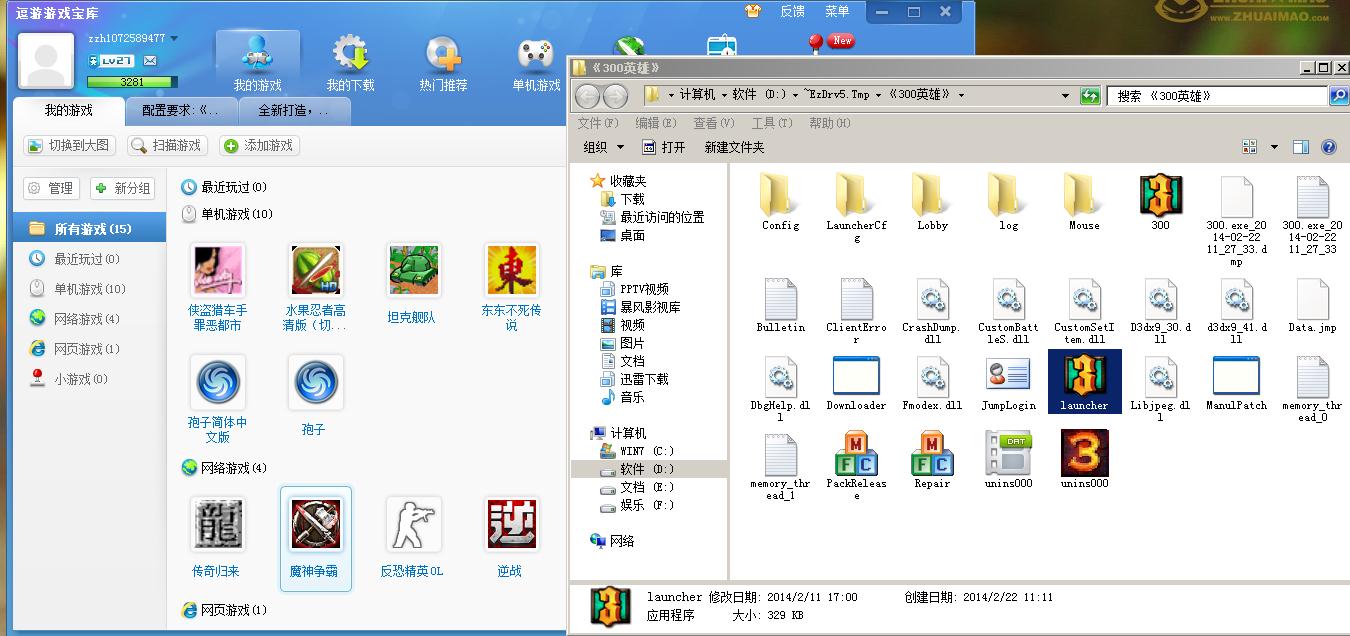Click the 扫描游戏 button

click(167, 146)
